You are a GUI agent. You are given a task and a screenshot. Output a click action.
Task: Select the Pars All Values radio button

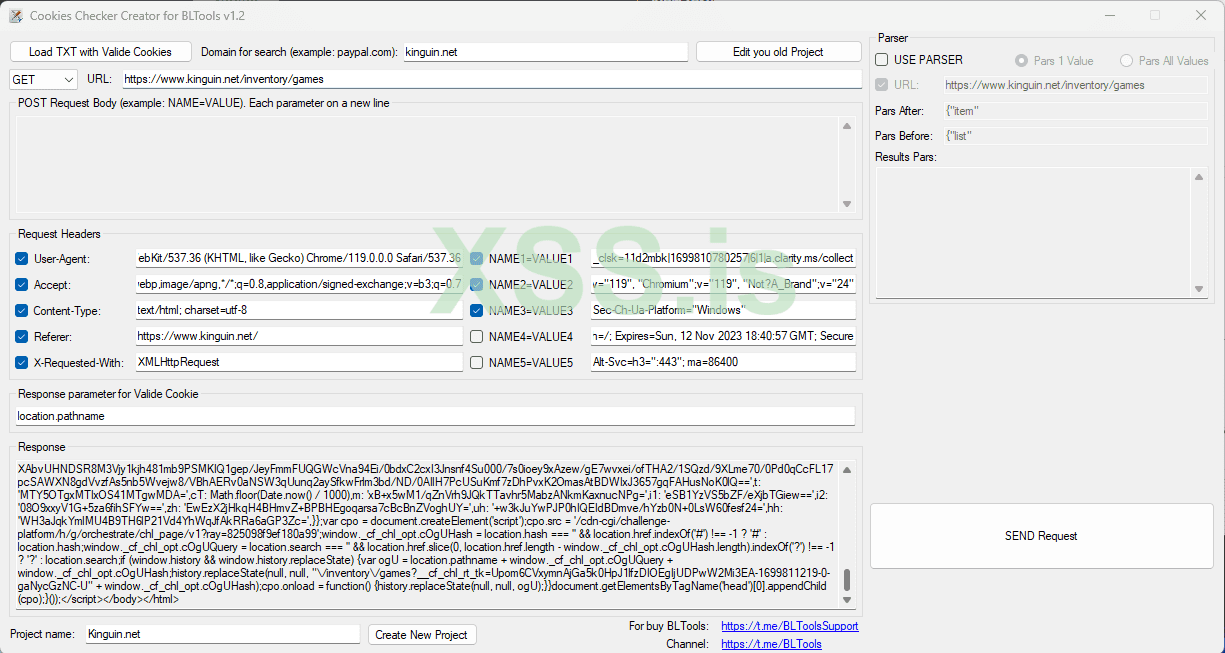point(1126,61)
